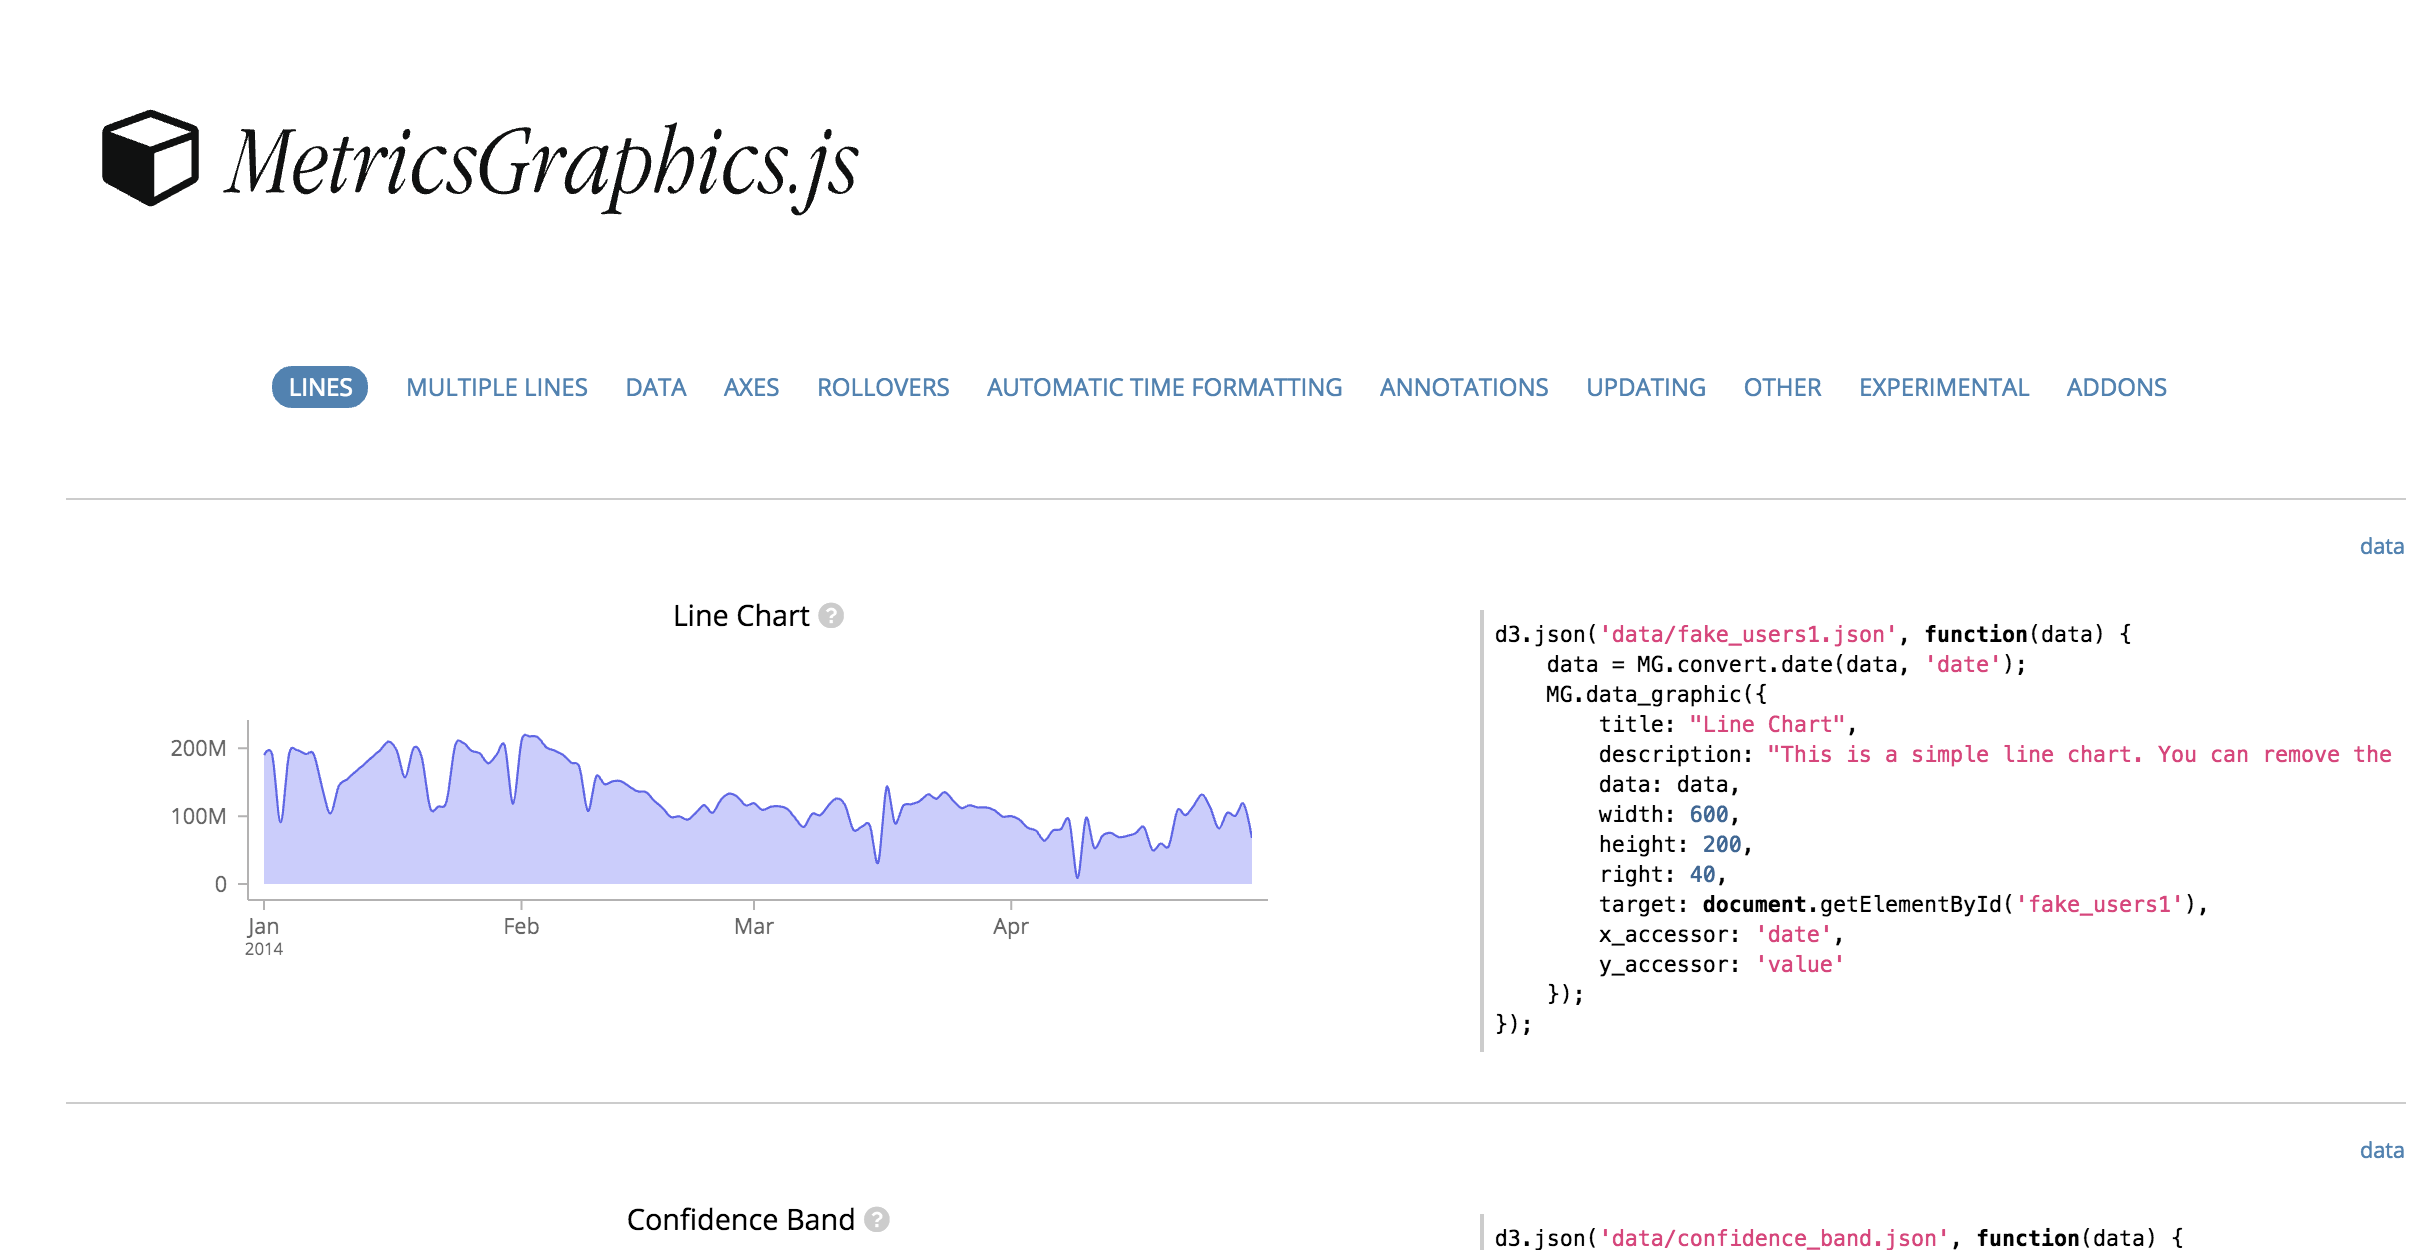Open the help icon beside Confidence Band
Screen dimensions: 2430x1250
pos(877,1220)
